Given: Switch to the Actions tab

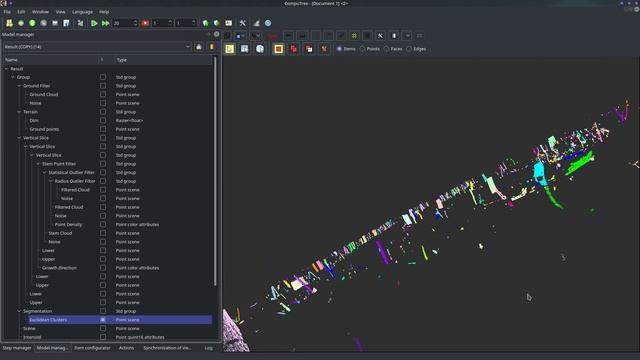Looking at the screenshot, I should point(126,348).
